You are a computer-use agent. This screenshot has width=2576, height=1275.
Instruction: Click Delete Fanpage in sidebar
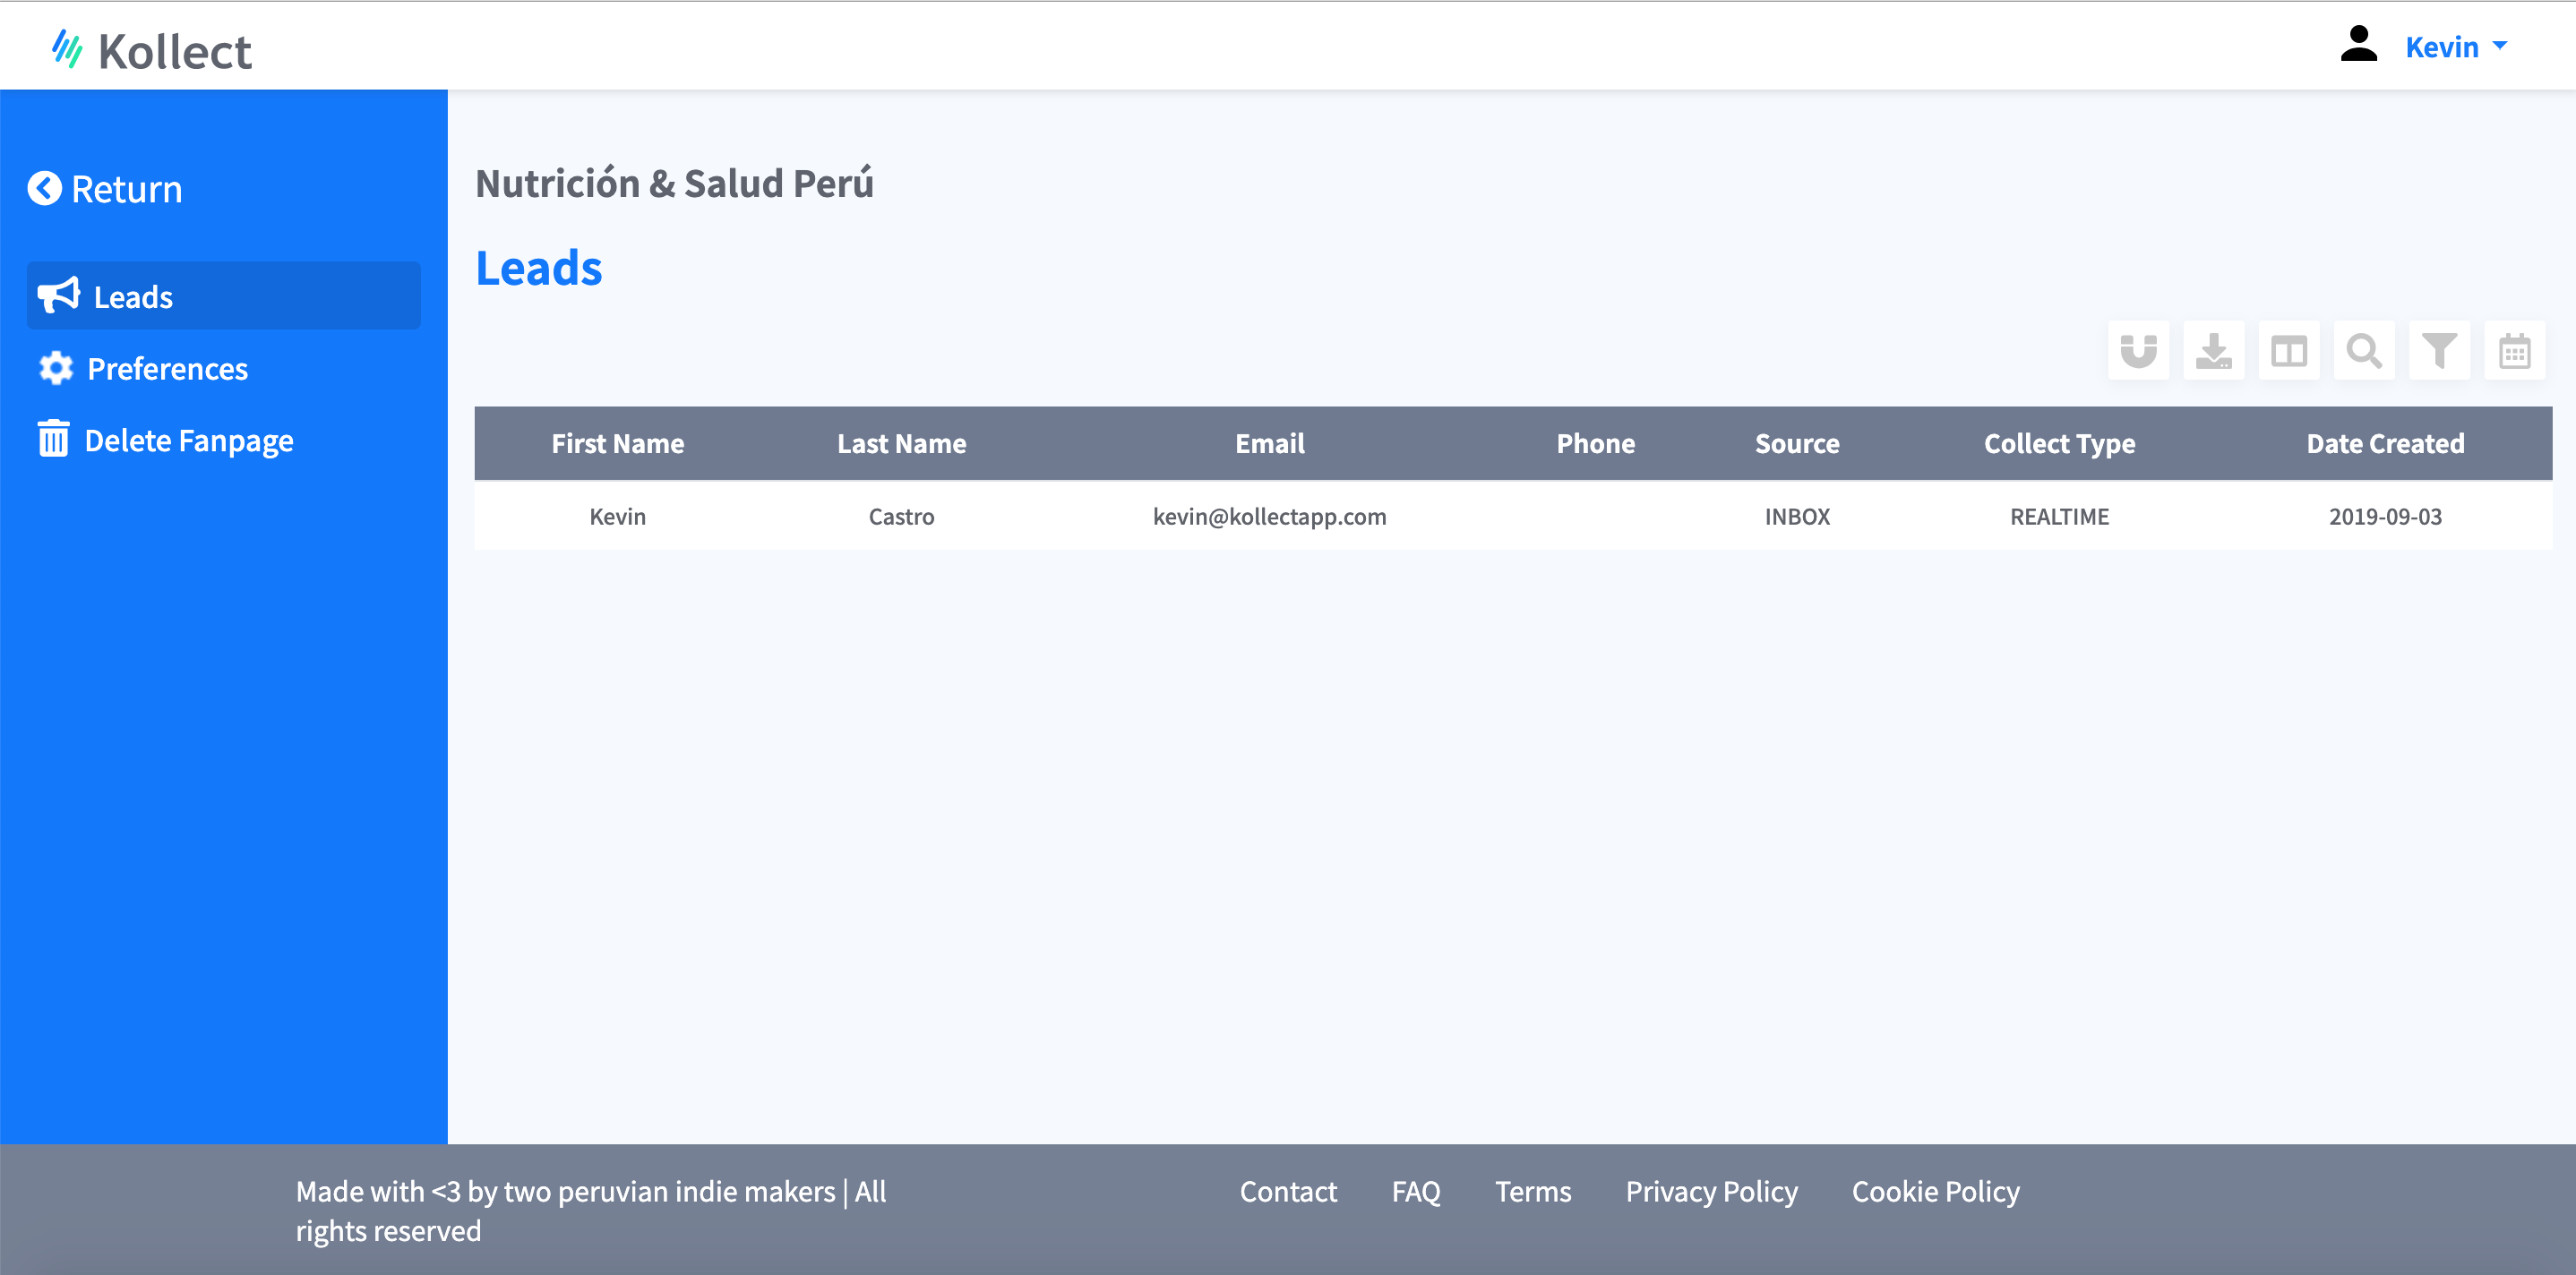coord(188,441)
